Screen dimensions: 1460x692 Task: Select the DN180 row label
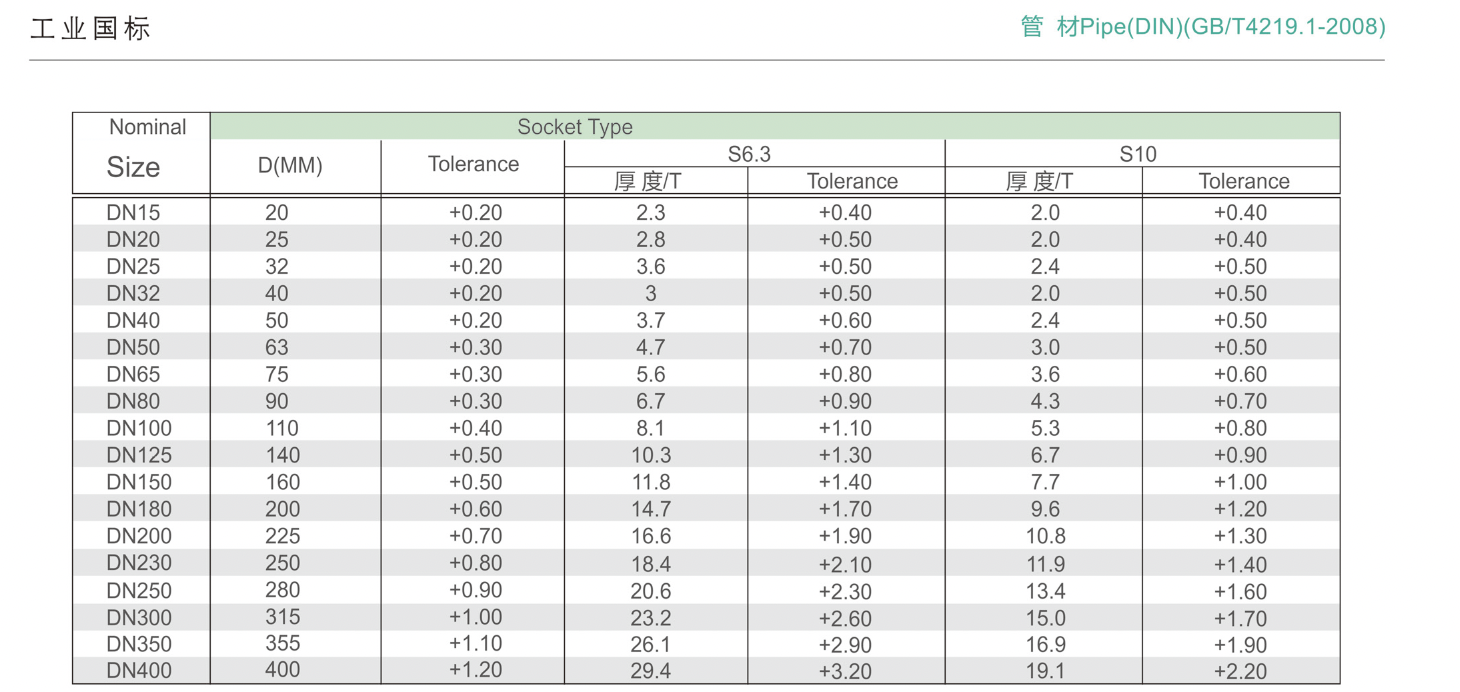pyautogui.click(x=139, y=510)
